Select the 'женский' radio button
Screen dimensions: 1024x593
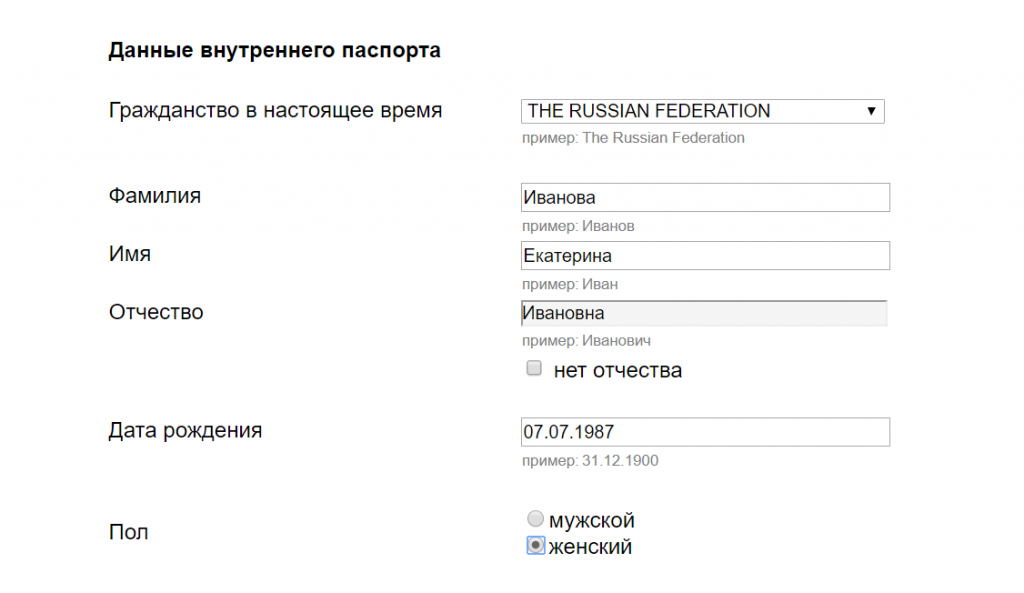point(536,546)
